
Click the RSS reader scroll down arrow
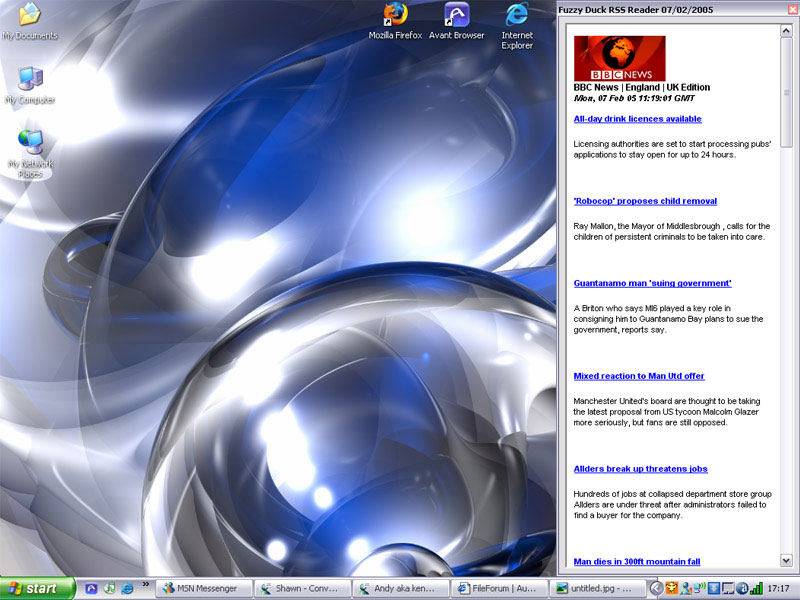point(786,561)
